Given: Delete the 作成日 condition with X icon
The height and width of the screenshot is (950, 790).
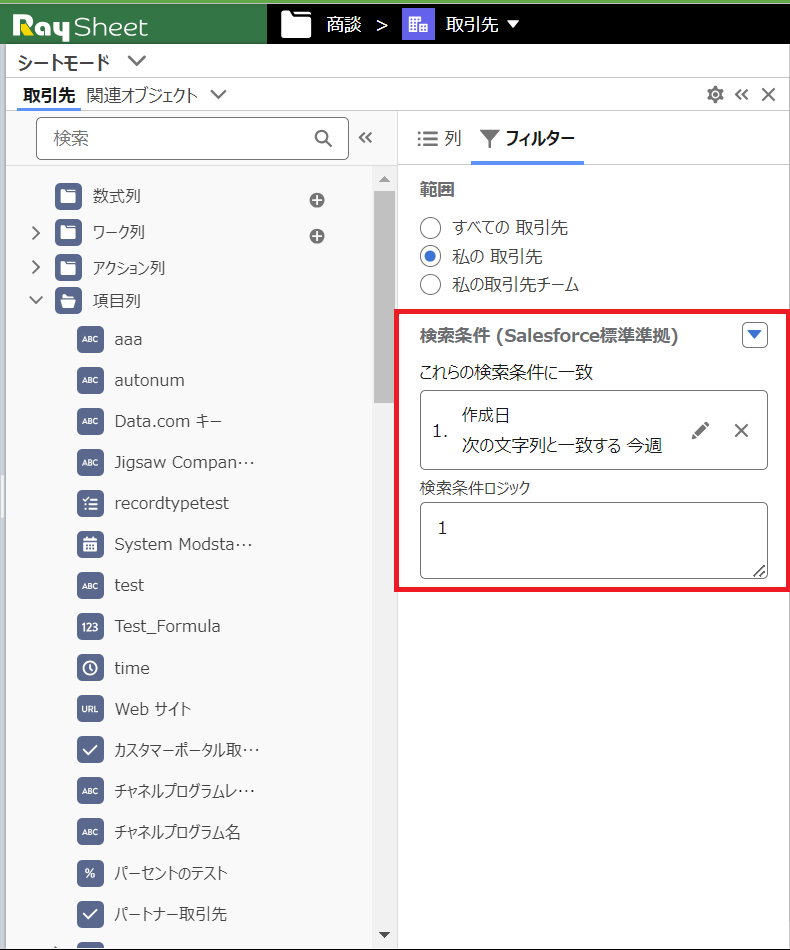Looking at the screenshot, I should pos(741,431).
